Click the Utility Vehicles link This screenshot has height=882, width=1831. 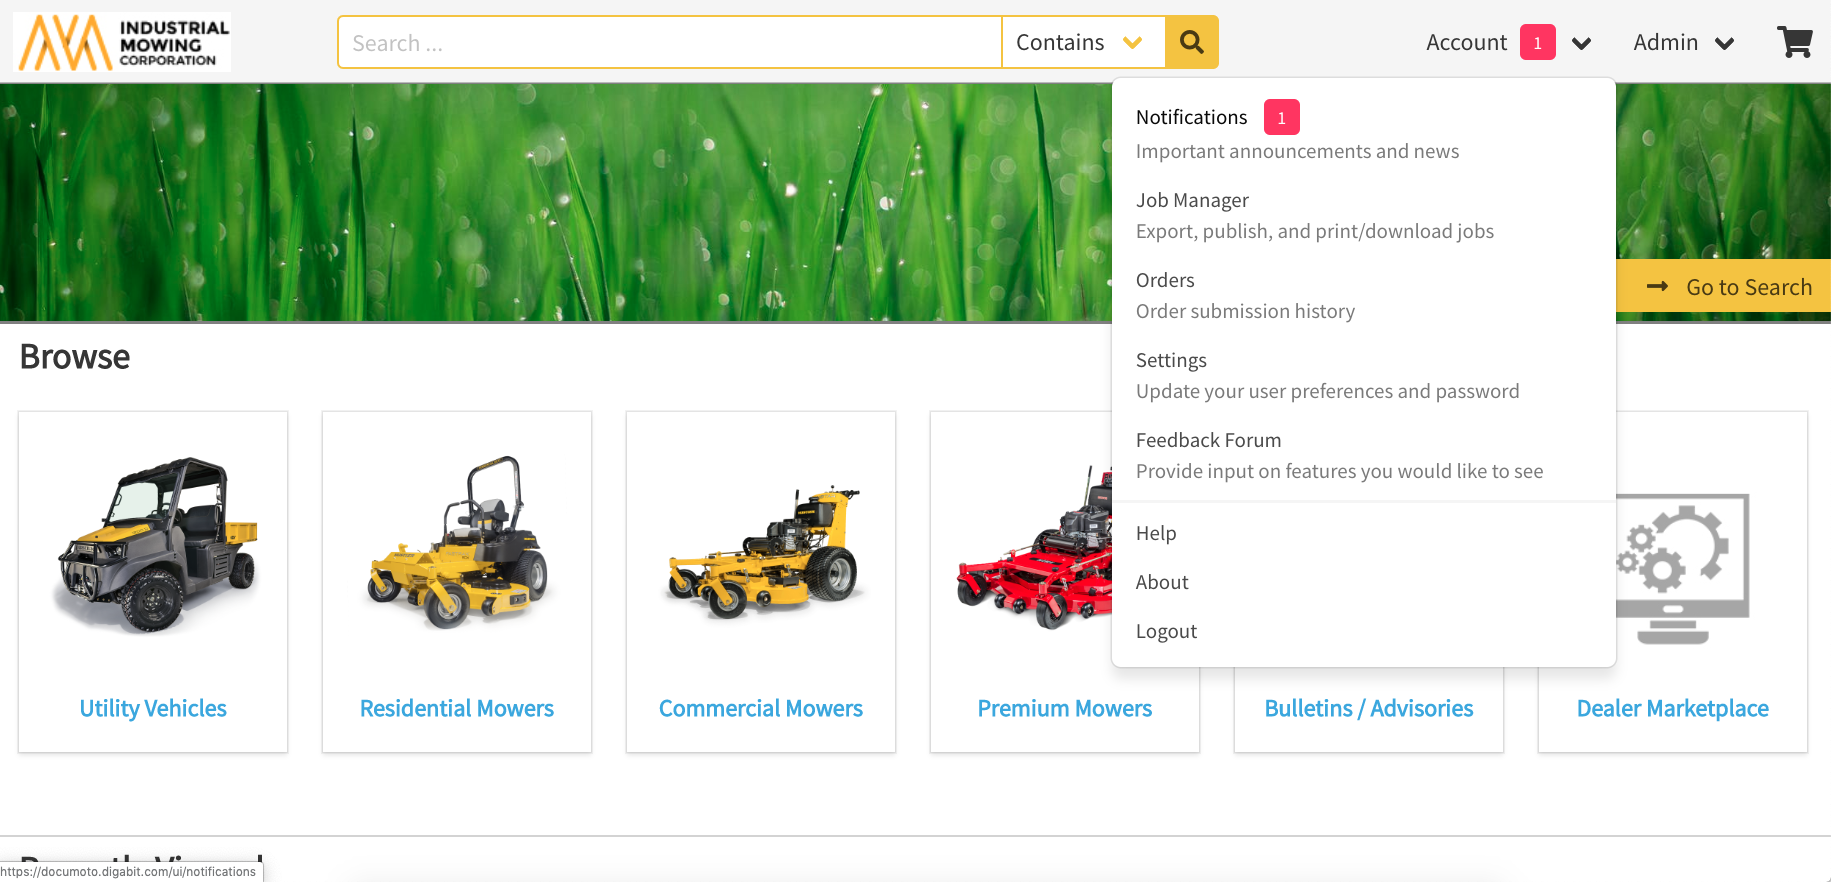click(x=153, y=709)
